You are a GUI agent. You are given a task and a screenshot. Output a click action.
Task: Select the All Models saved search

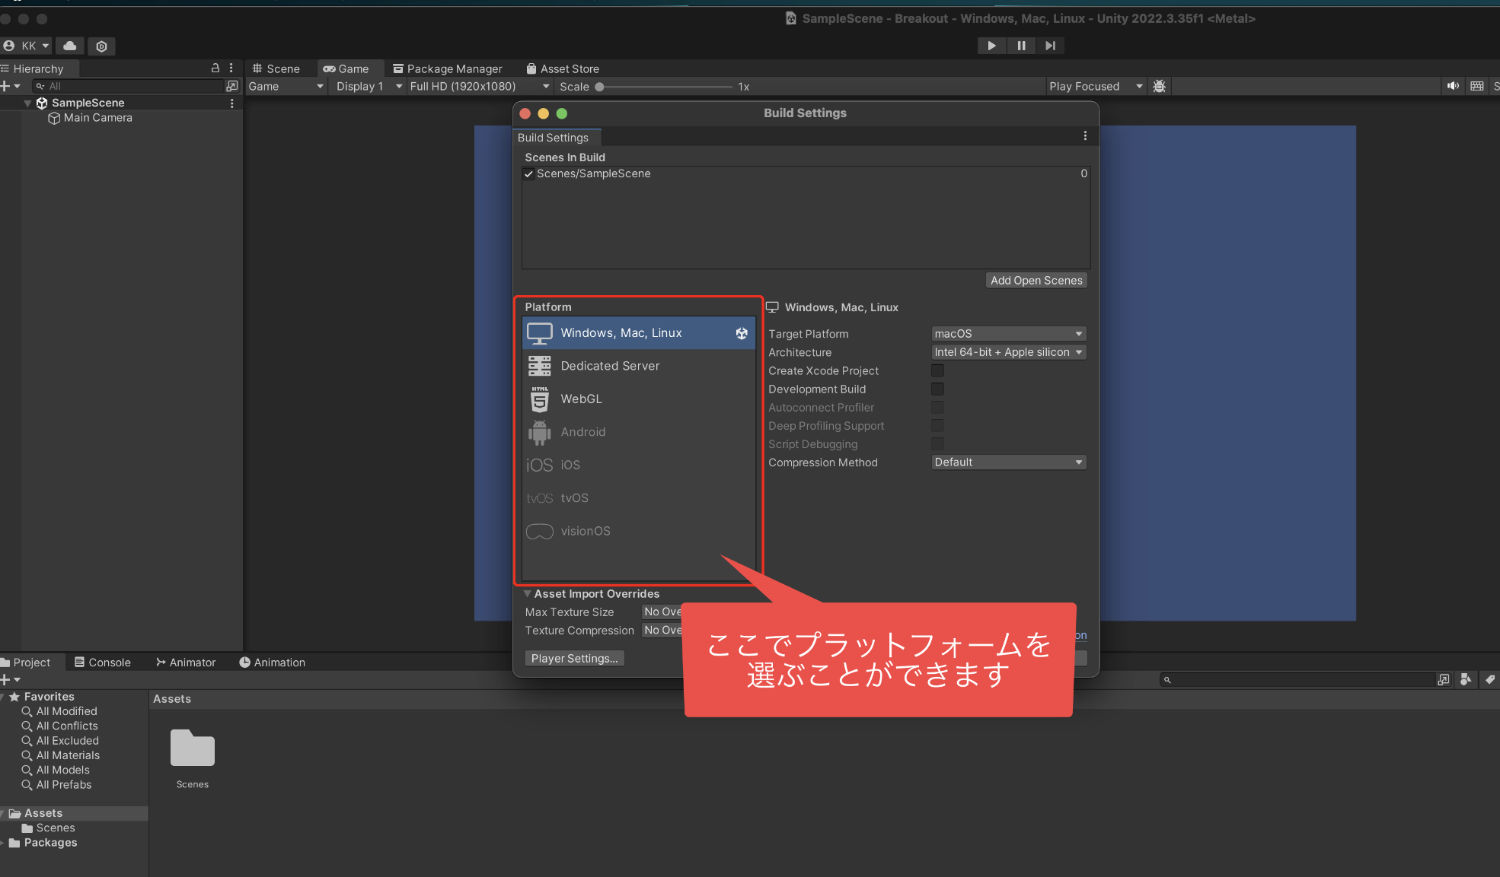(x=56, y=771)
